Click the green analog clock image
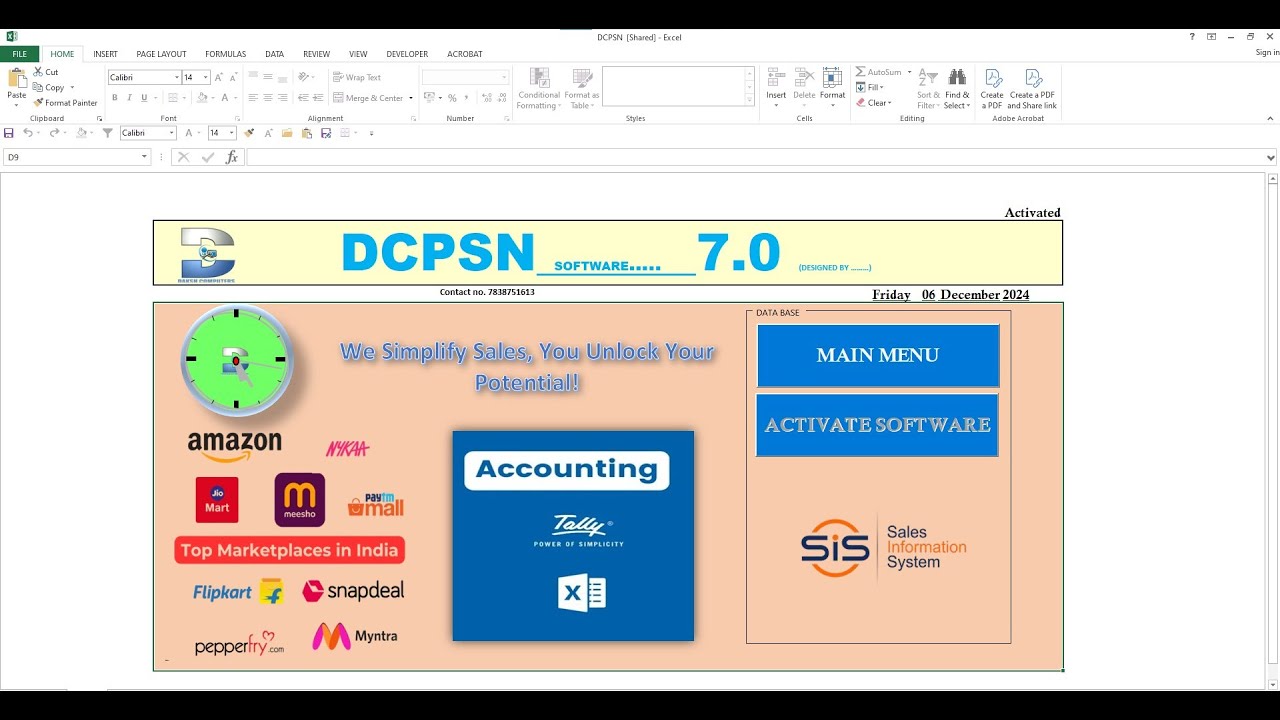The height and width of the screenshot is (720, 1280). pos(237,360)
